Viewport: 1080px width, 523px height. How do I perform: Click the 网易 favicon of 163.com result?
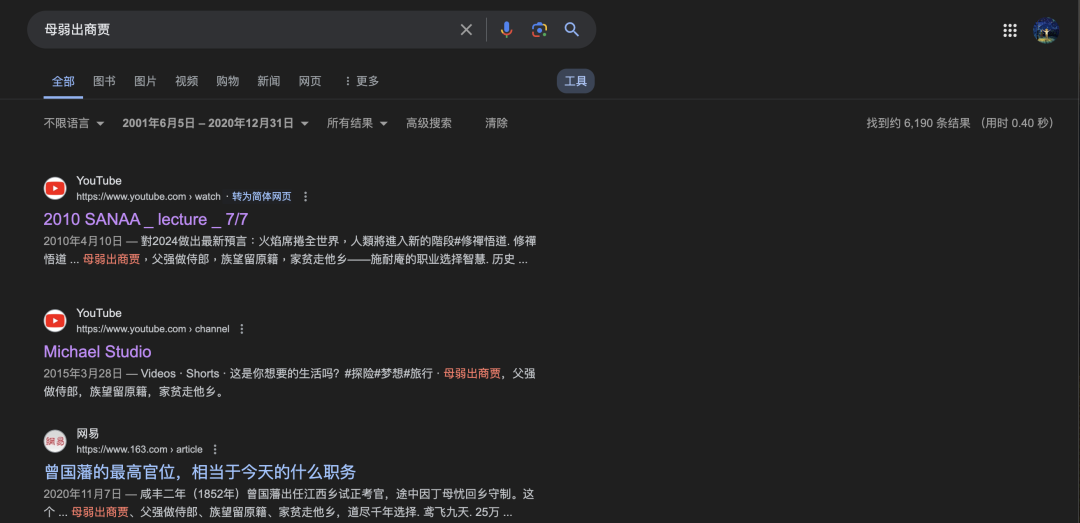click(55, 441)
